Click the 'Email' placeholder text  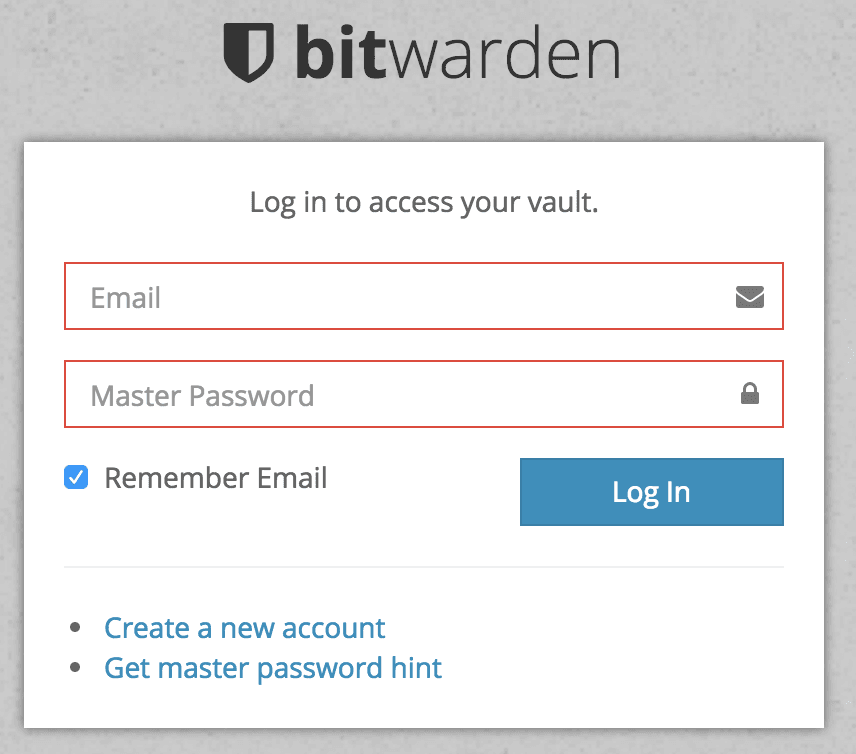click(126, 298)
